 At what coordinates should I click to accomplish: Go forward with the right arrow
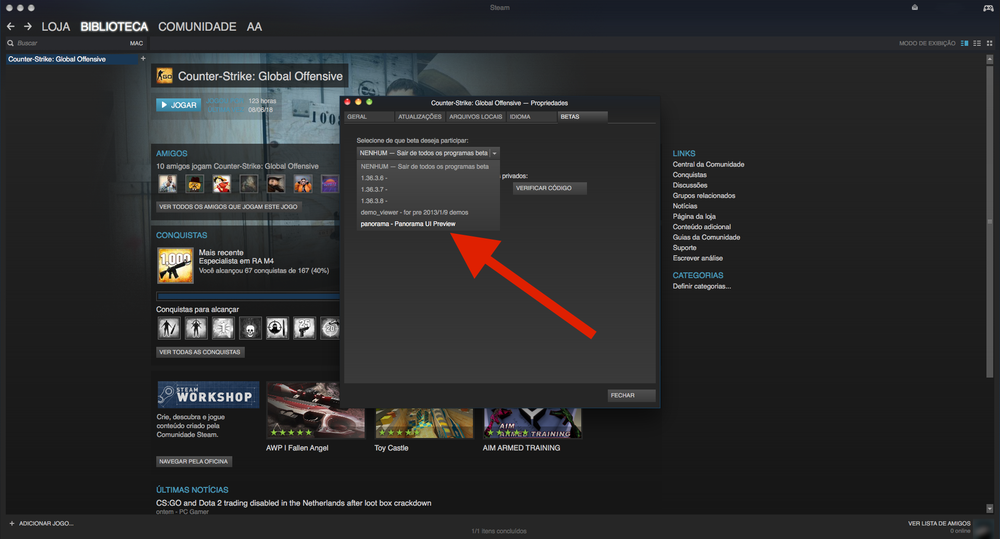click(x=27, y=26)
